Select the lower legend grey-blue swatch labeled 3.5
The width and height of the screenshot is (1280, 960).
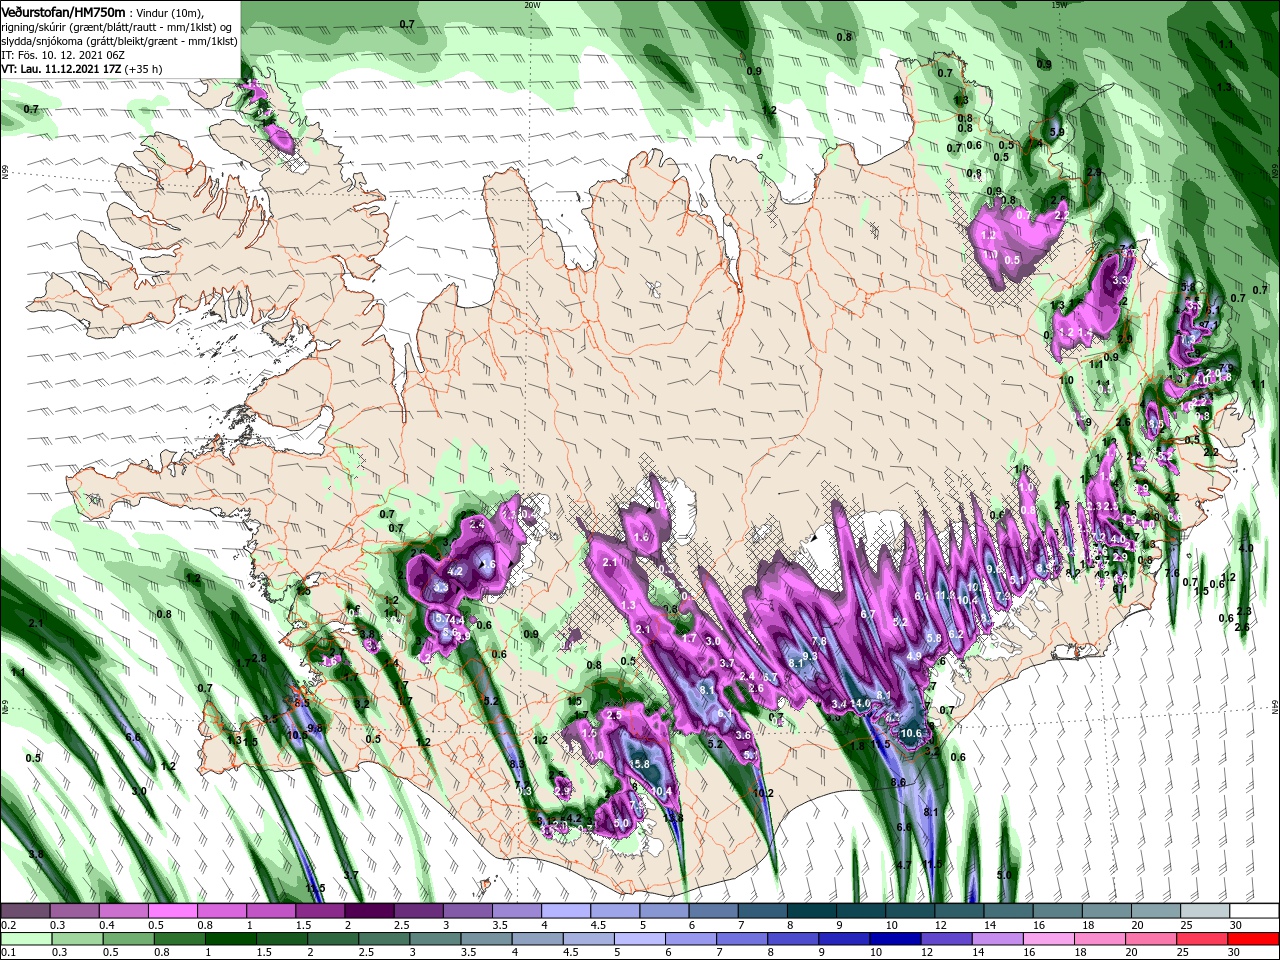pyautogui.click(x=485, y=938)
